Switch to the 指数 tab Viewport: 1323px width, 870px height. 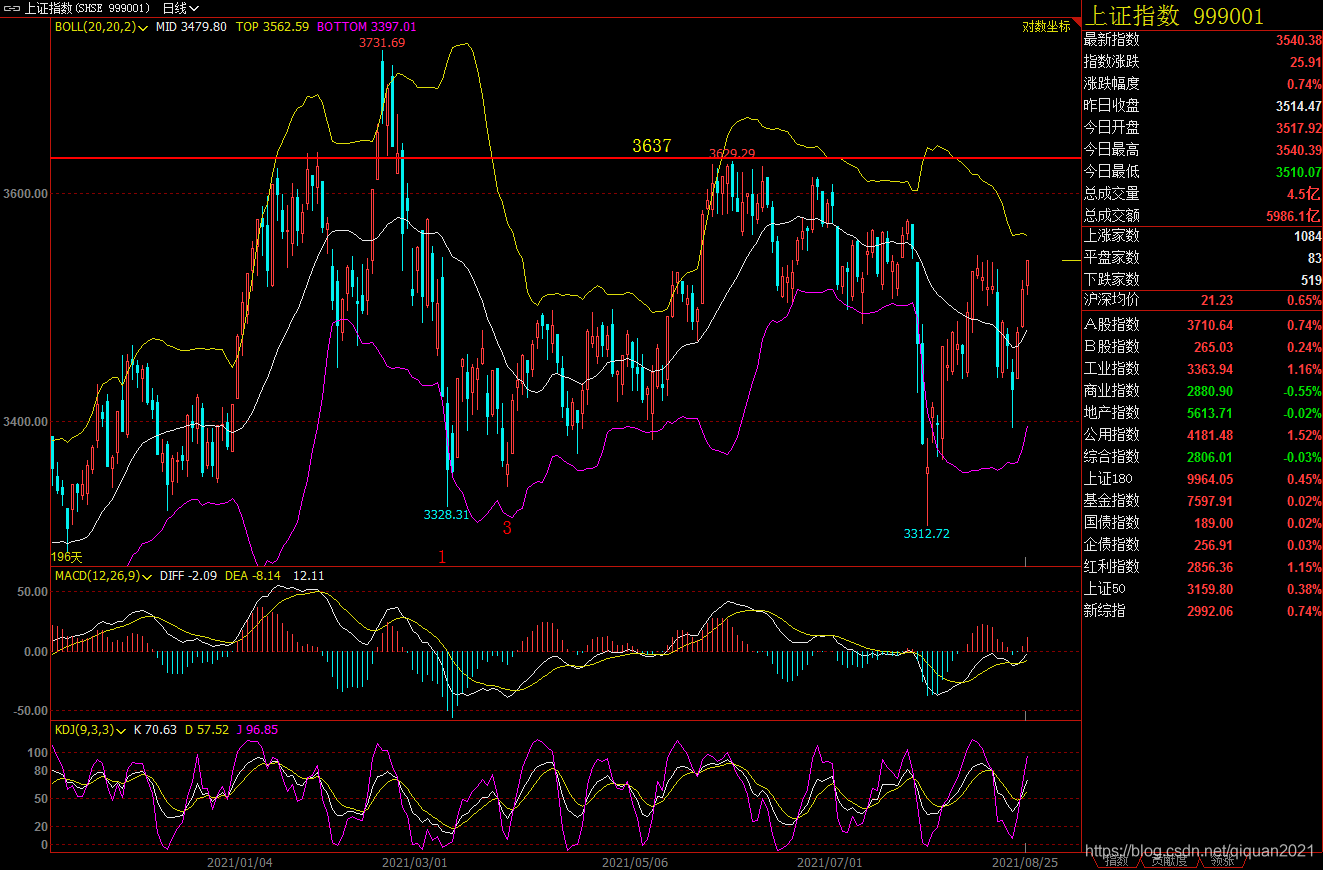(1117, 861)
